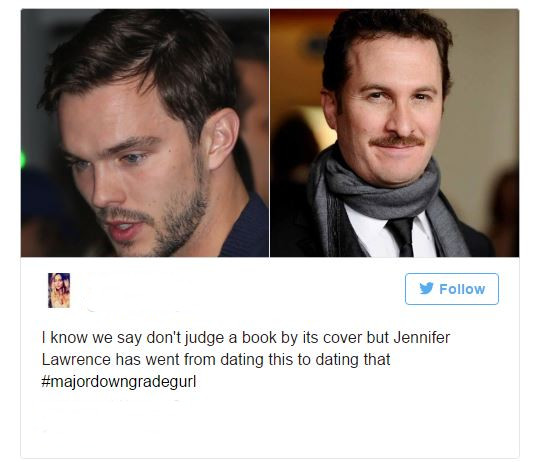Open the tweet author's profile avatar
The image size is (534, 462).
[59, 290]
